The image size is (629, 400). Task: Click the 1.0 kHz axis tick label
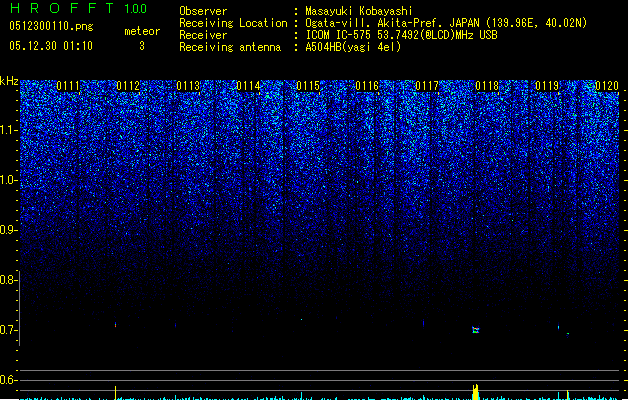tap(9, 180)
